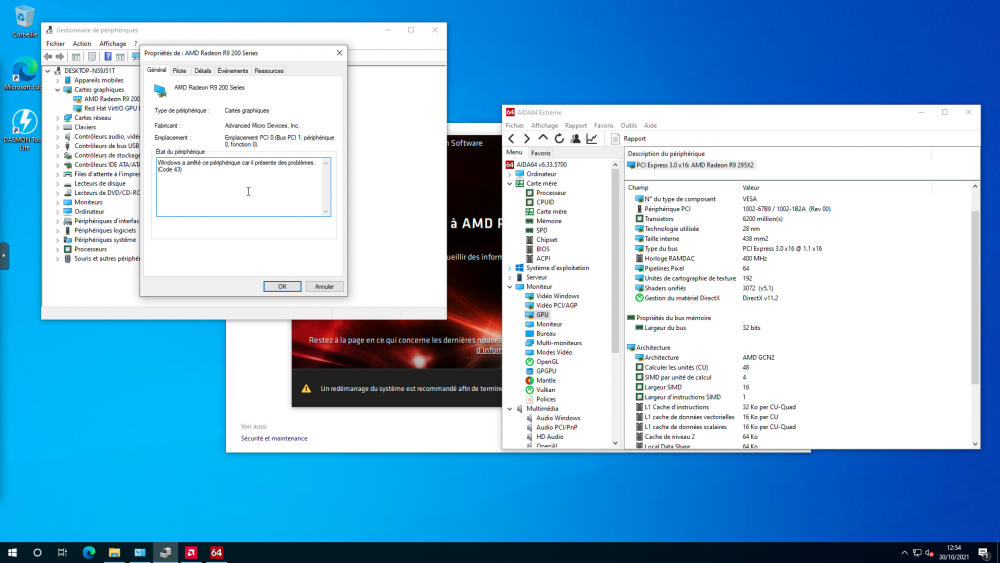Select GPGPU item in AIDA64 tree
1000x563 pixels.
pyautogui.click(x=546, y=371)
